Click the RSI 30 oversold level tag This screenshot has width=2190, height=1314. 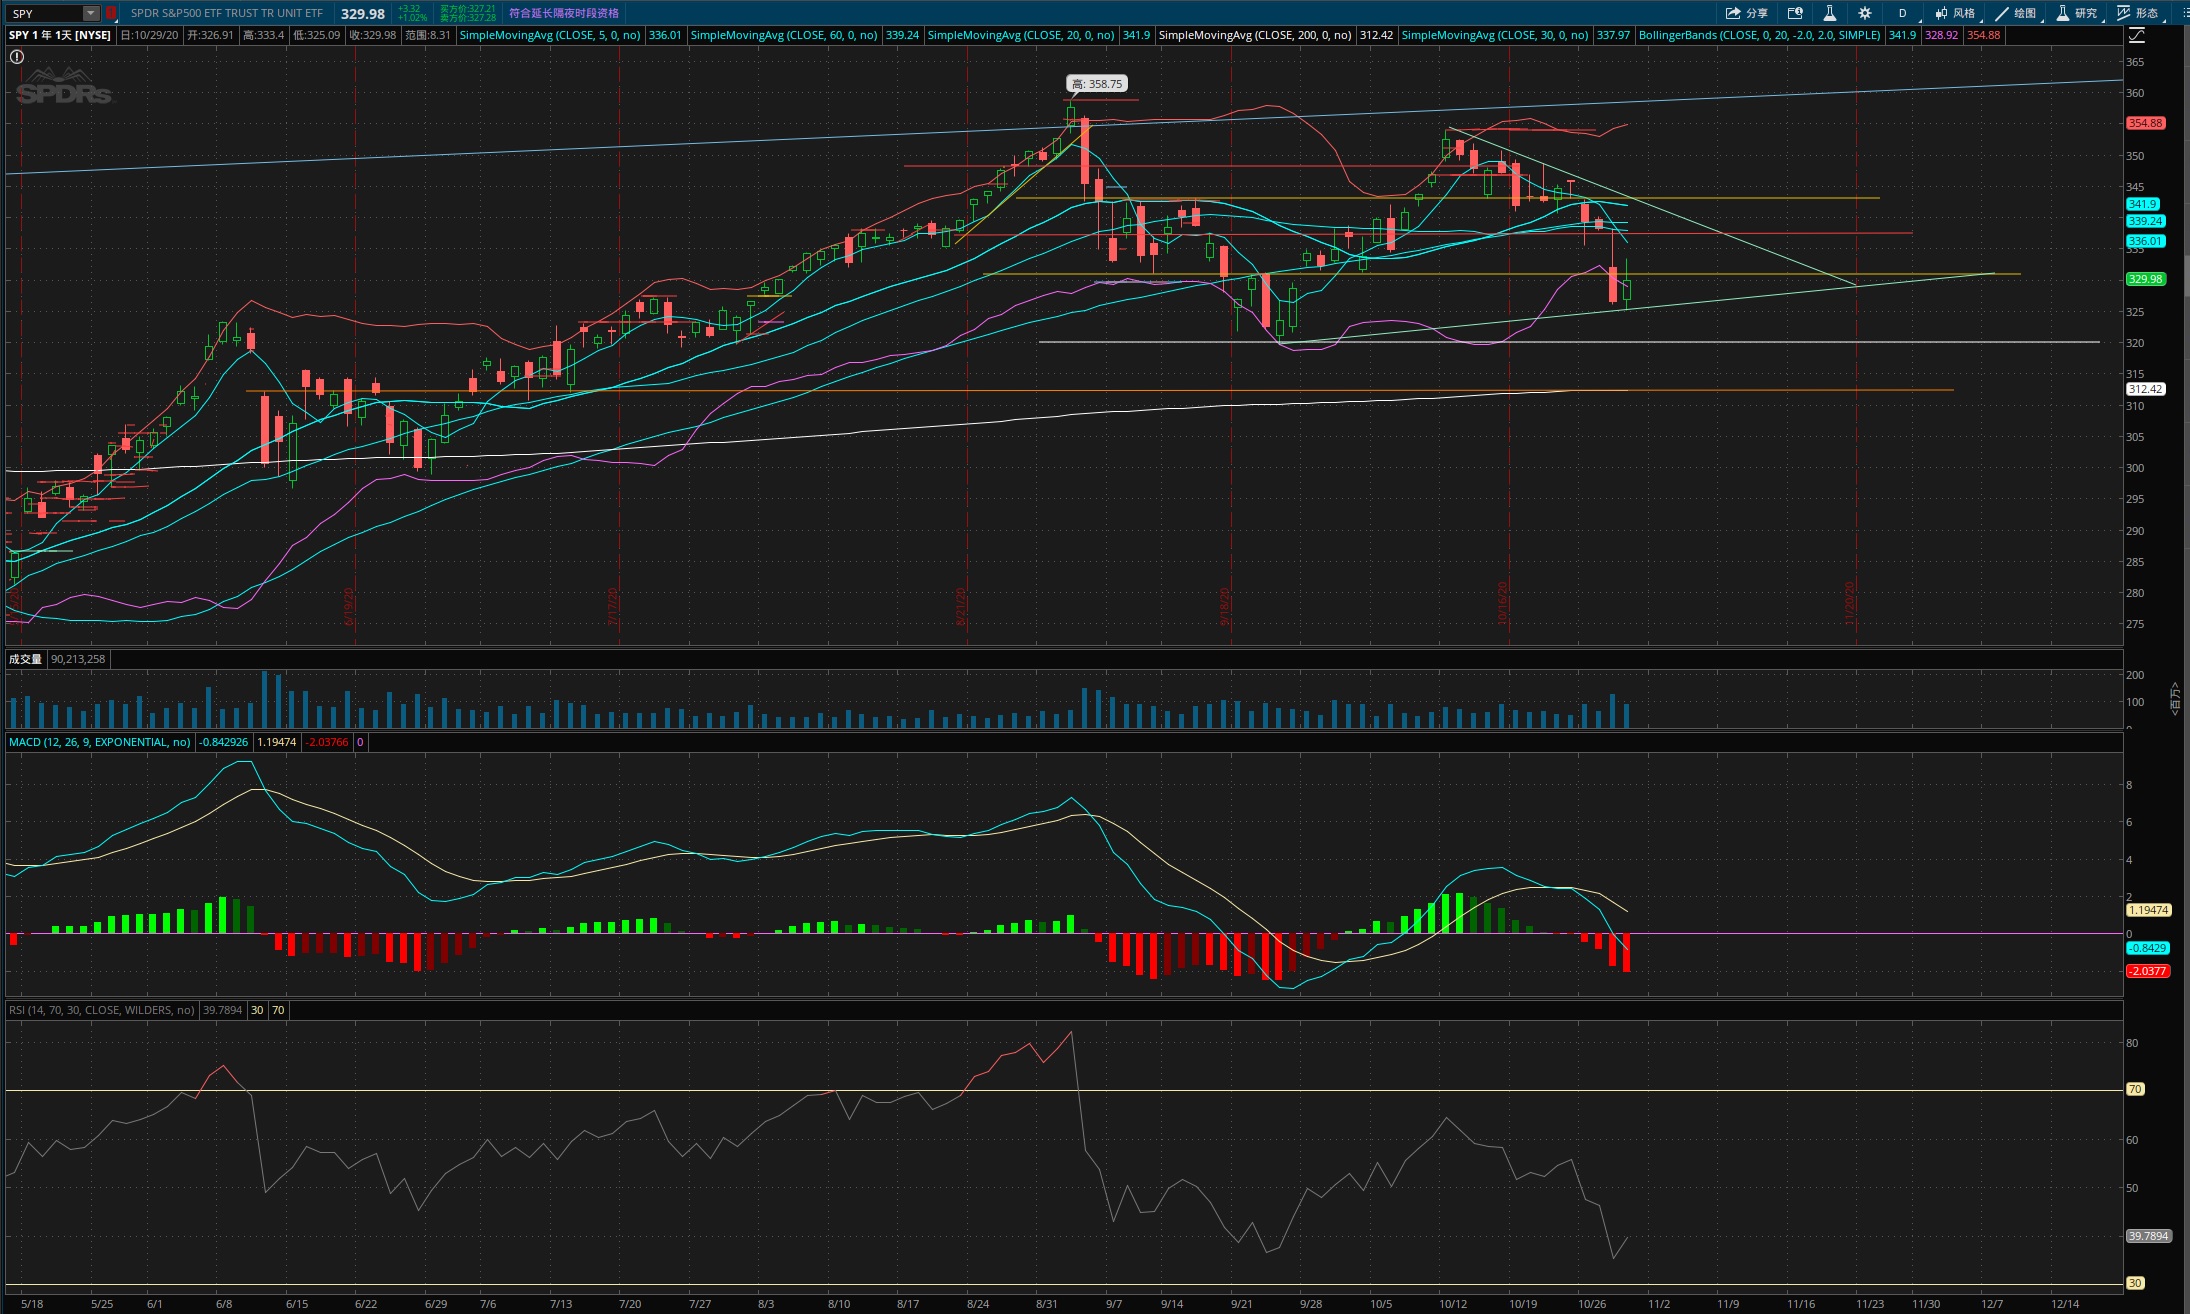click(2135, 1283)
